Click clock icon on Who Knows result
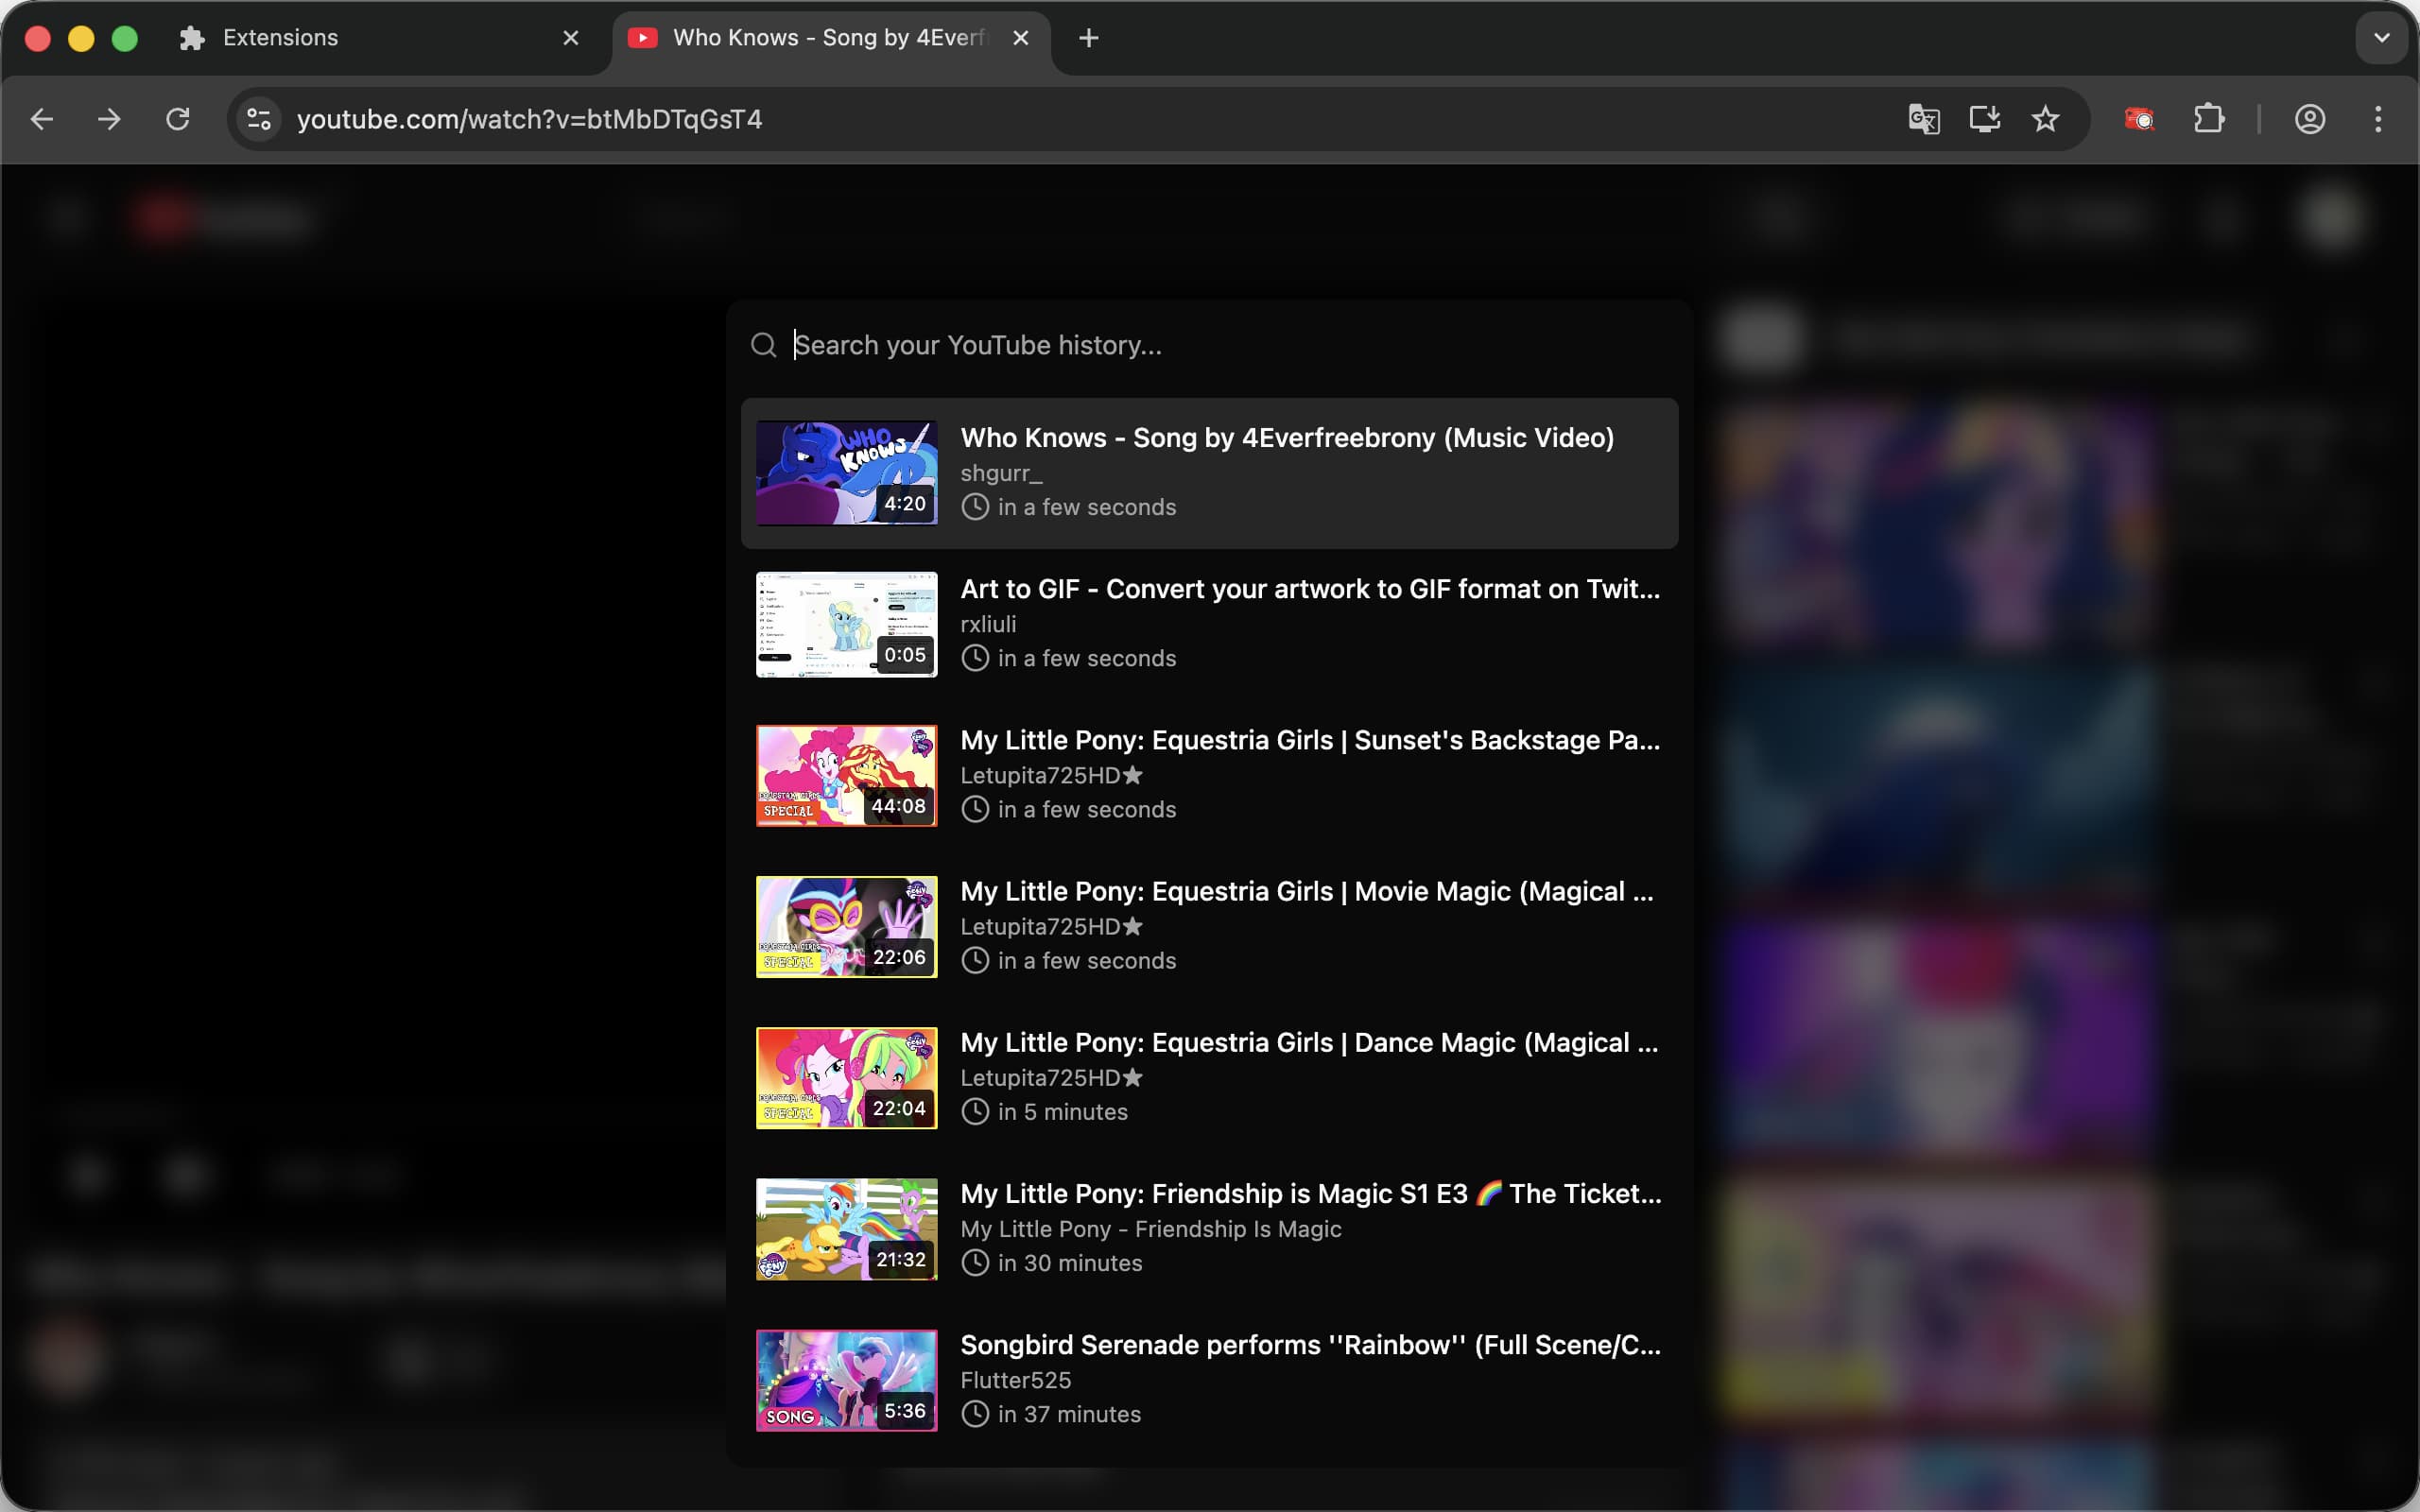The height and width of the screenshot is (1512, 2420). (x=975, y=507)
